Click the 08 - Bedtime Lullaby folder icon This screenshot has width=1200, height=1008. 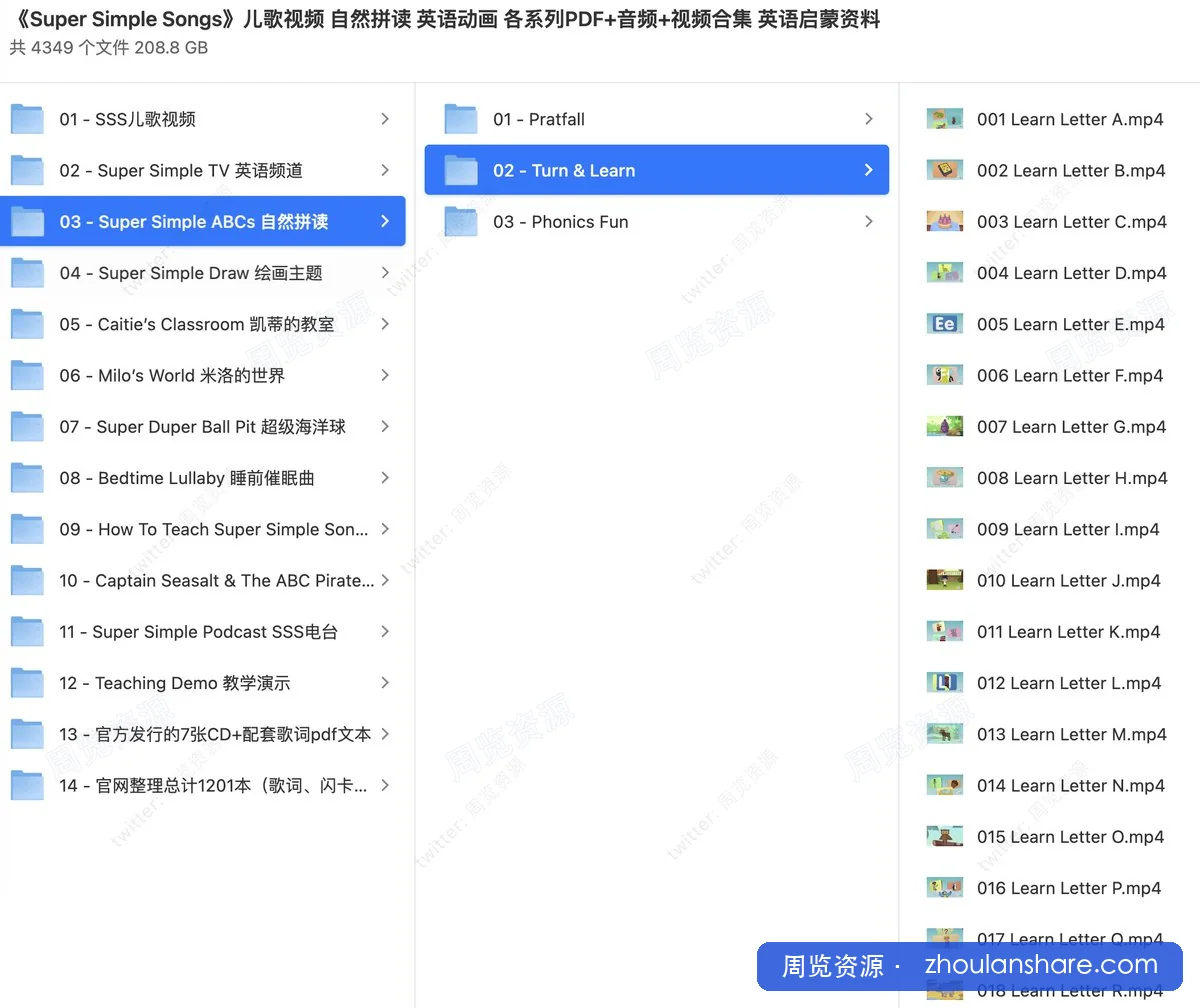[27, 478]
